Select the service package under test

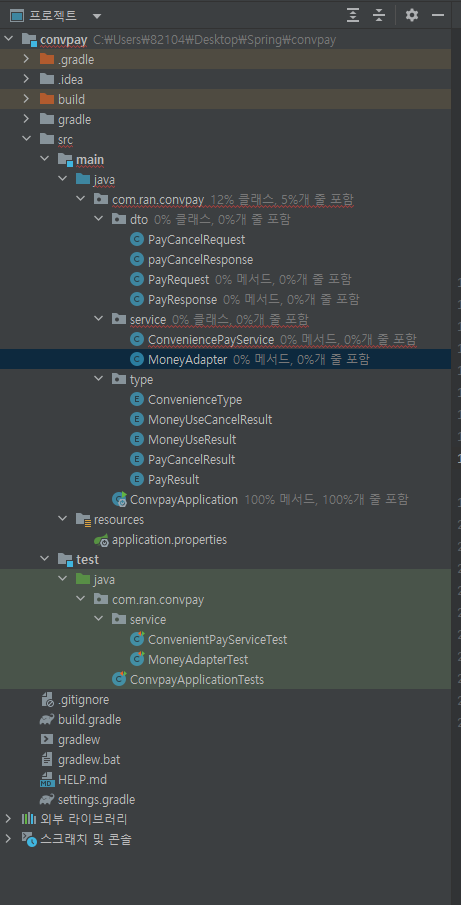[x=148, y=619]
